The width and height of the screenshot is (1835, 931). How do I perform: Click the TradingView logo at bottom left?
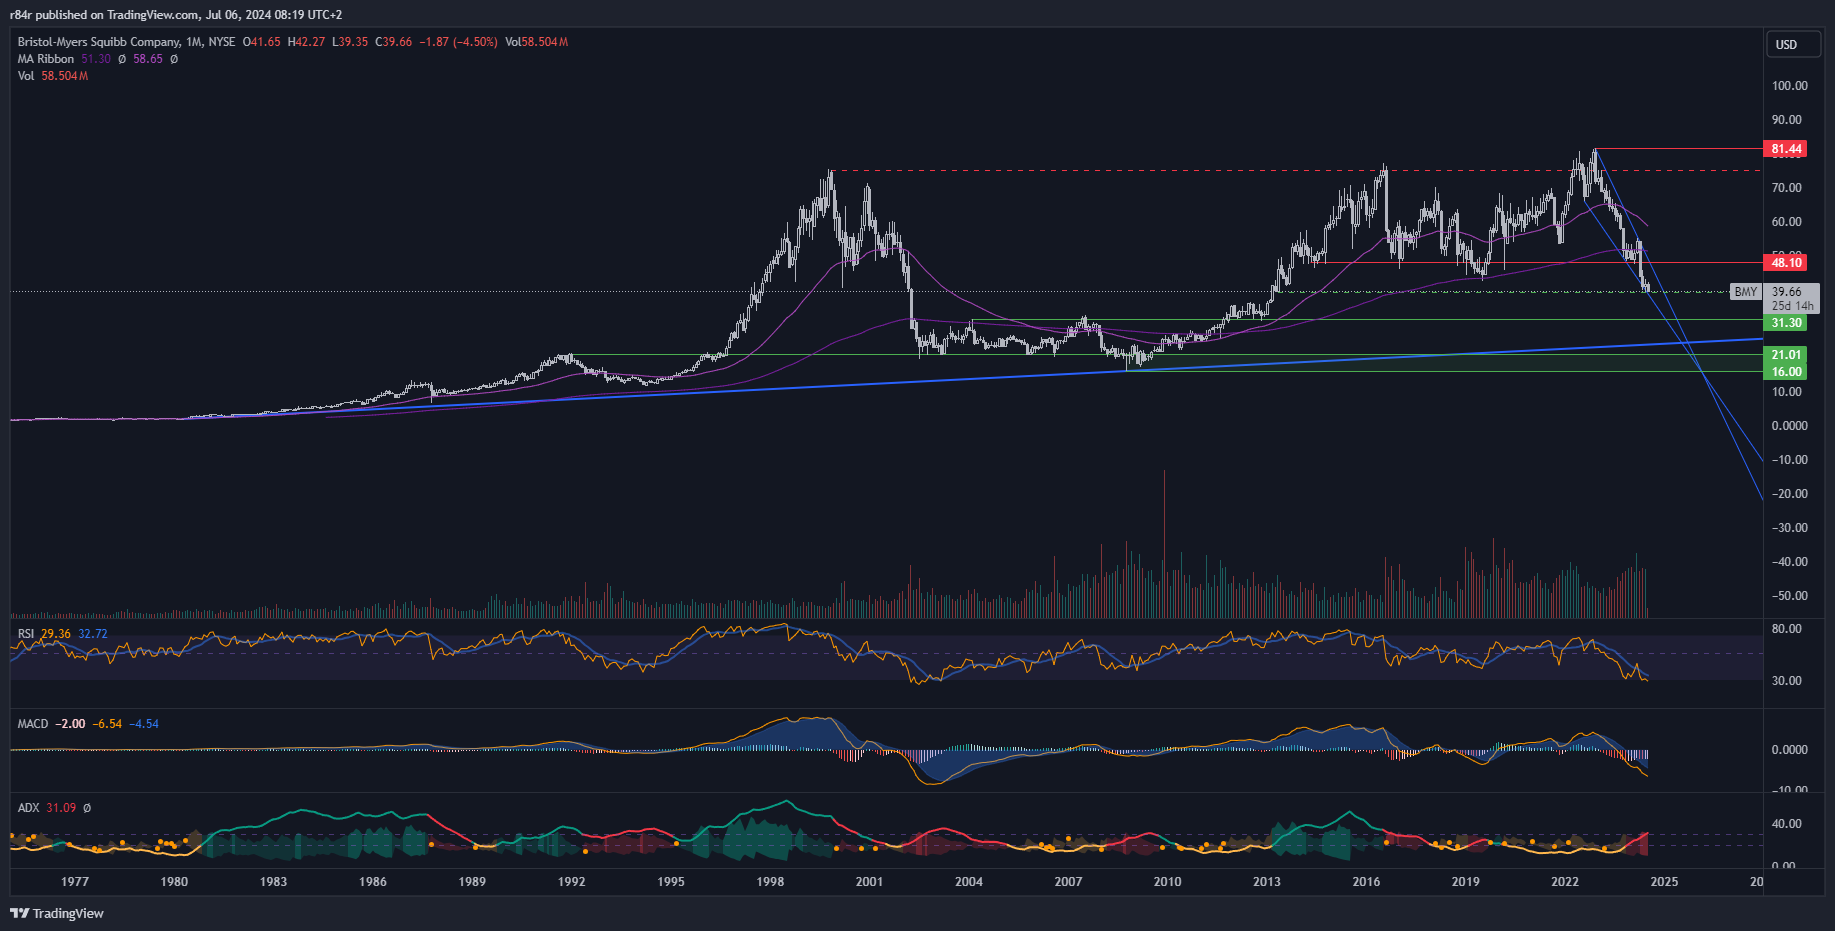point(57,913)
